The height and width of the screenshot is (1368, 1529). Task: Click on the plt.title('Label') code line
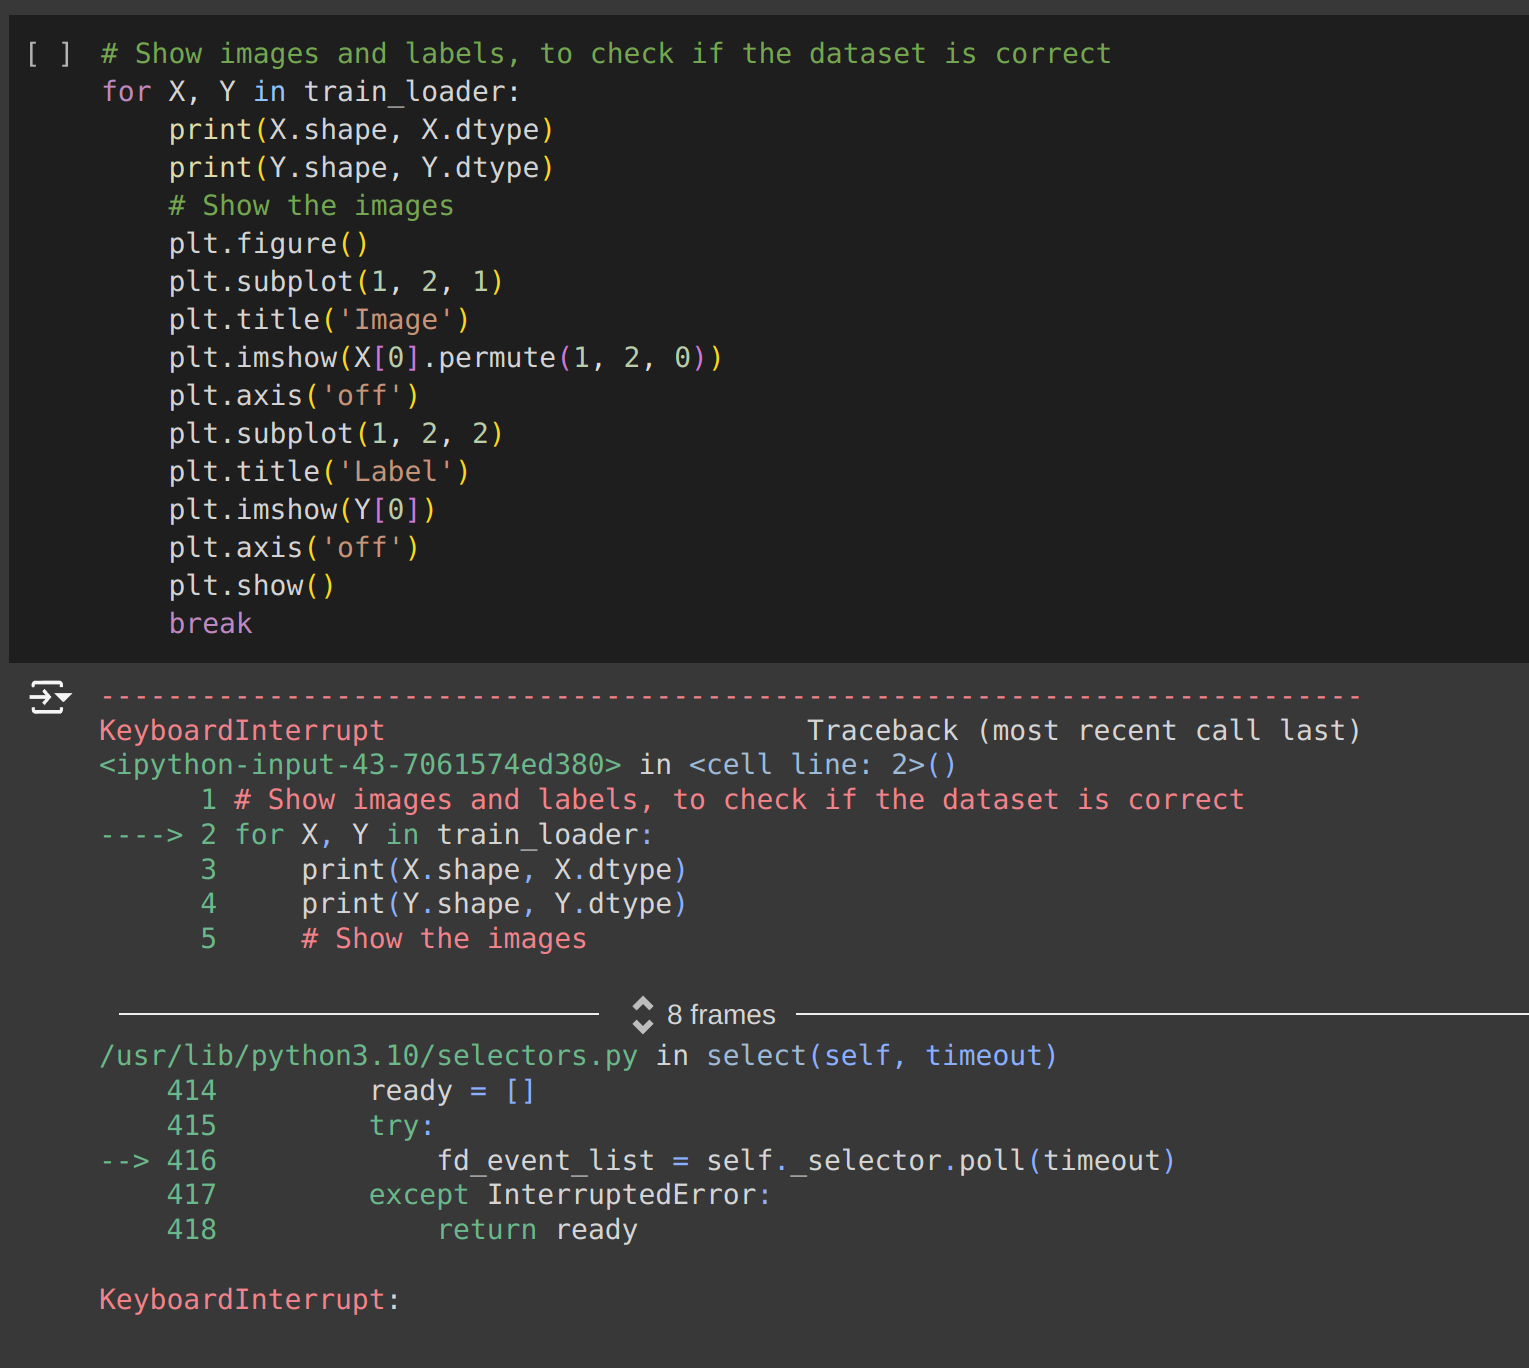tap(318, 472)
